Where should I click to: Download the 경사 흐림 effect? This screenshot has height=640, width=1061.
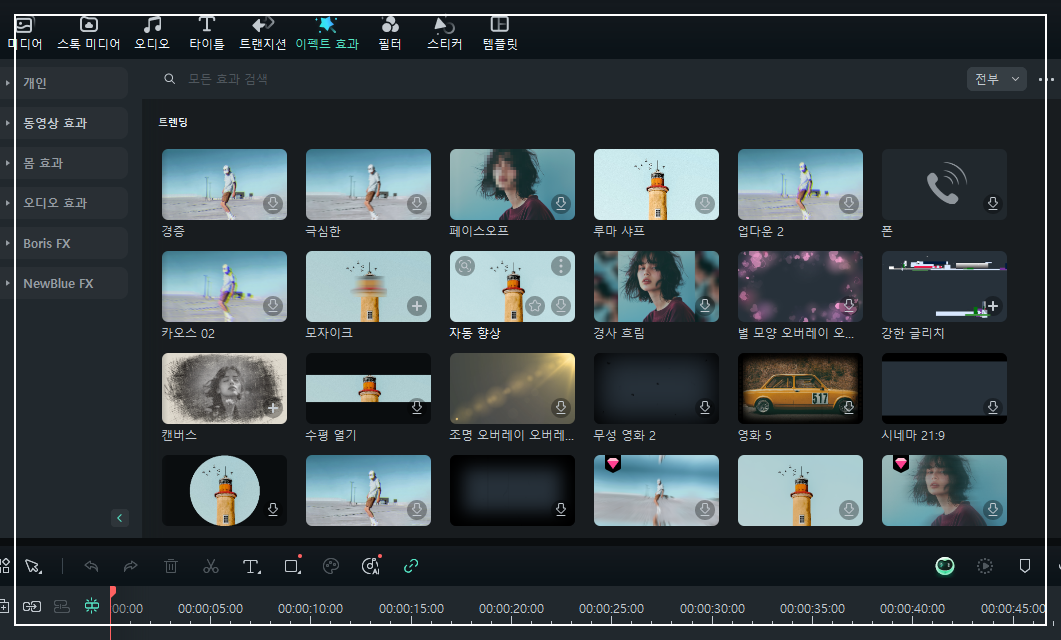[x=705, y=305]
